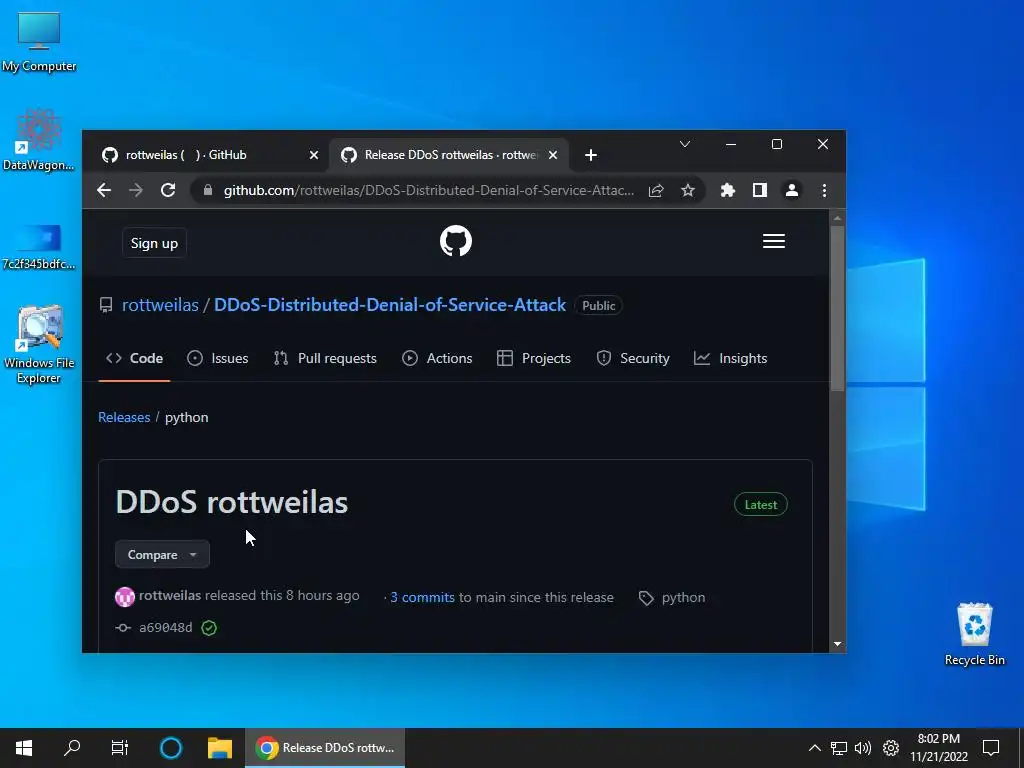Open the GitHub hamburger navigation menu
This screenshot has height=768, width=1024.
coord(773,242)
